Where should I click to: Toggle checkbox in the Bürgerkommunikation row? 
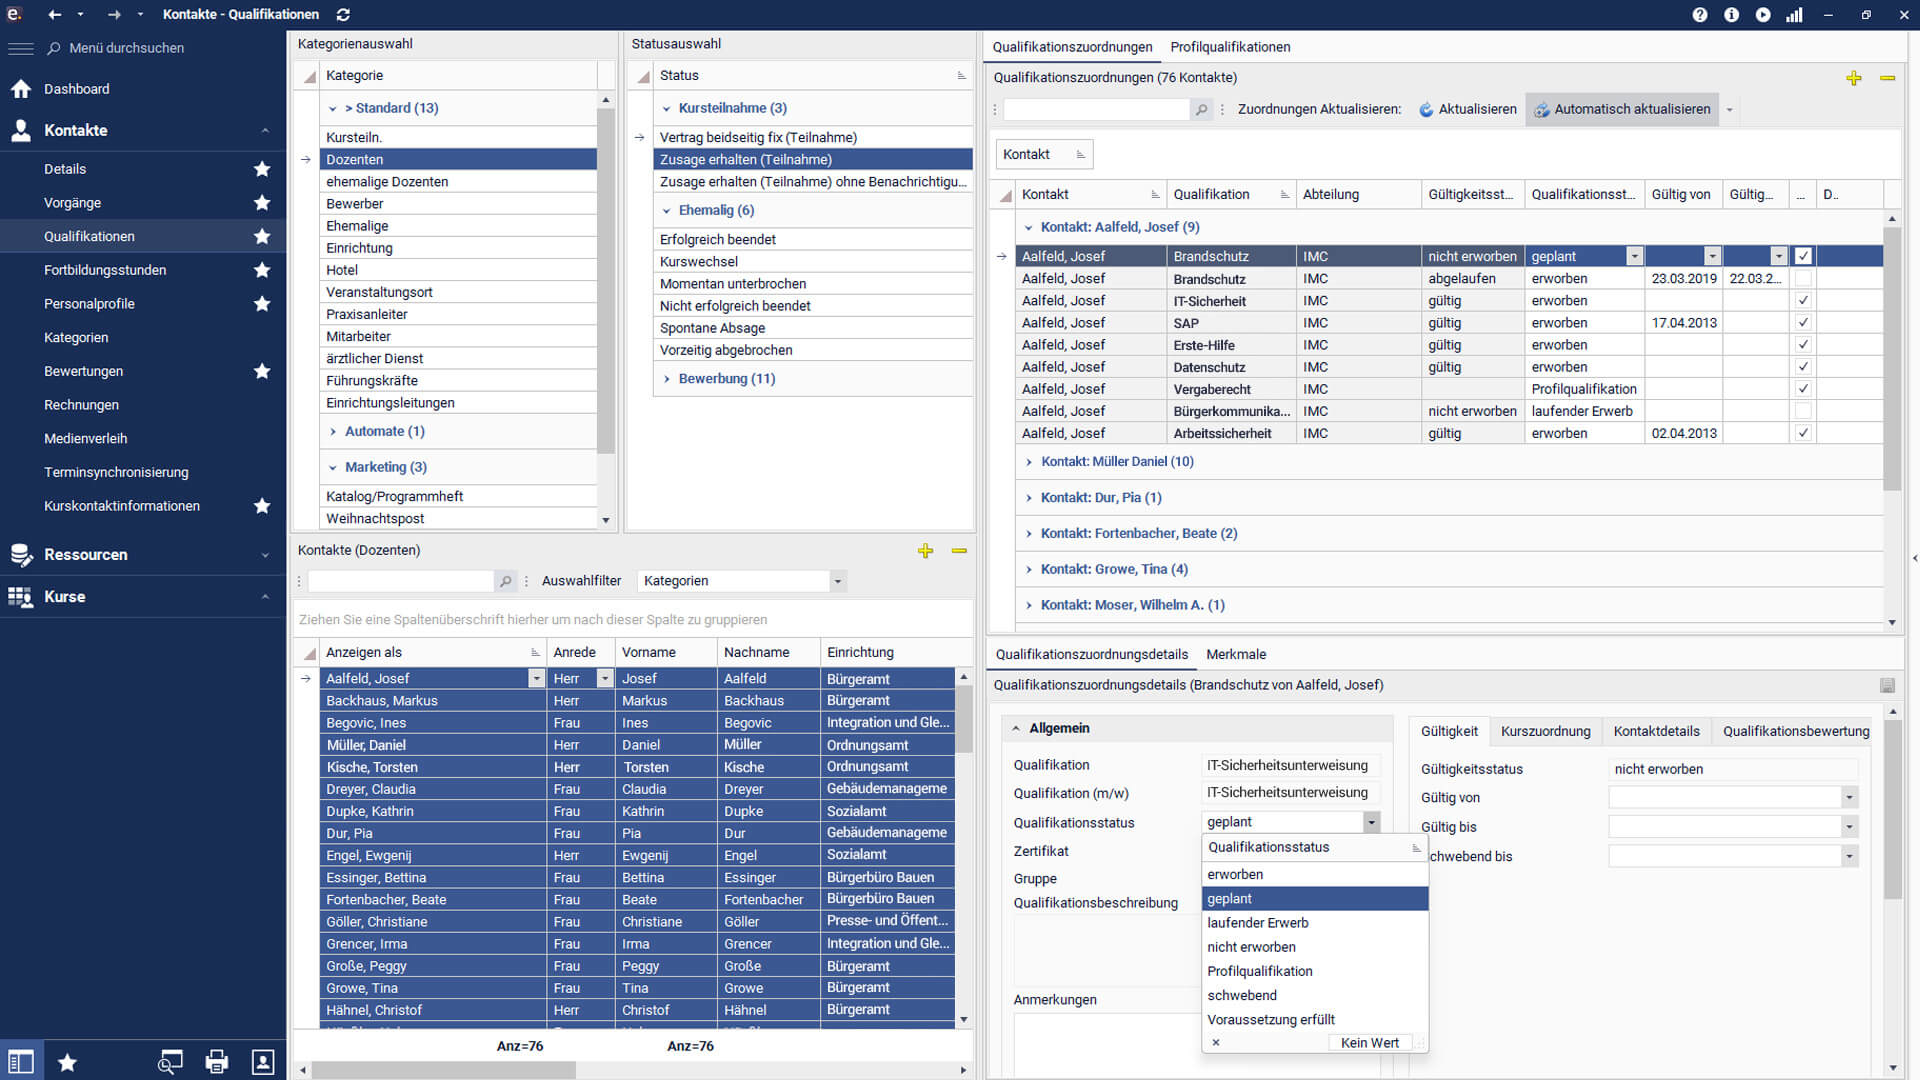[x=1803, y=411]
